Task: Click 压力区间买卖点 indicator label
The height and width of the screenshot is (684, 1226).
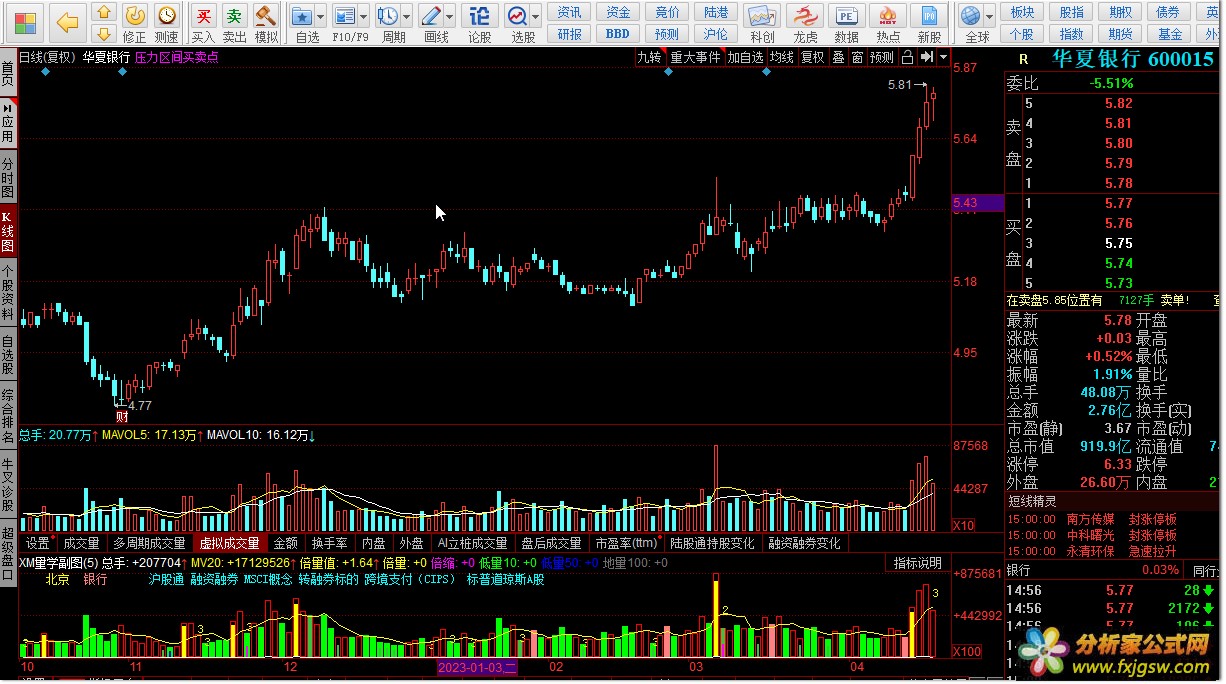Action: [176, 57]
